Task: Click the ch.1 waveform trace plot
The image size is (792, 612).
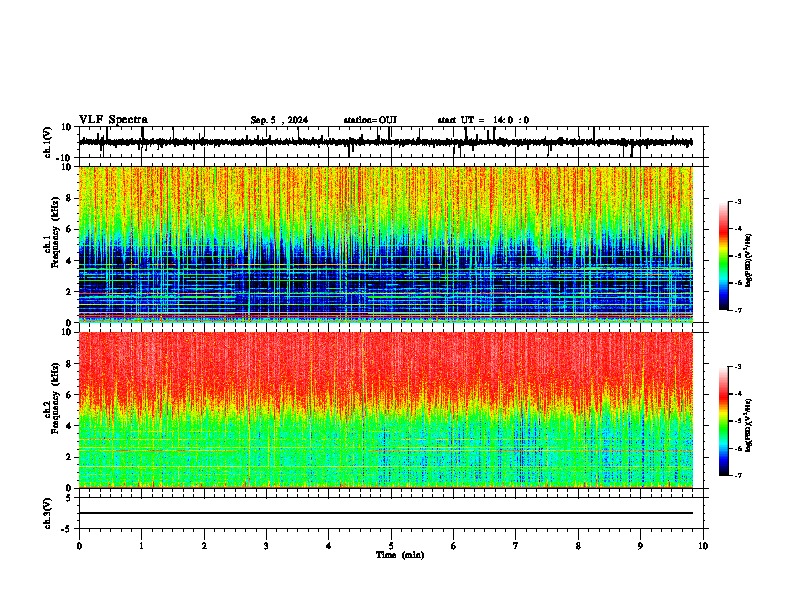Action: (x=385, y=142)
